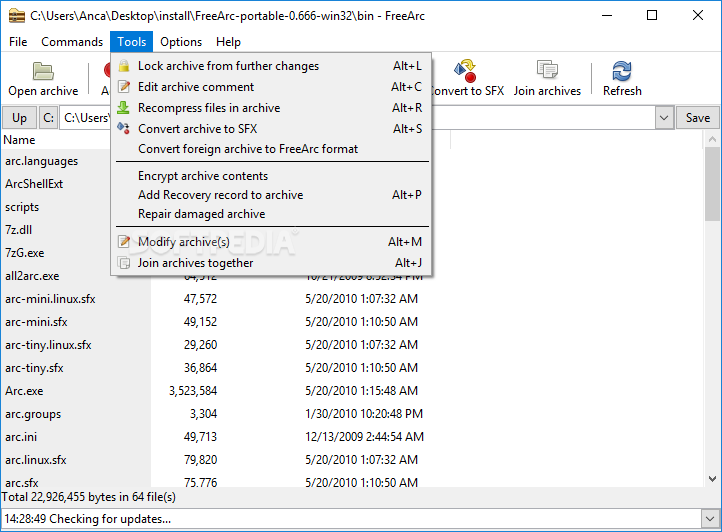Click the pencil icon beside Edit archive comment

point(123,87)
